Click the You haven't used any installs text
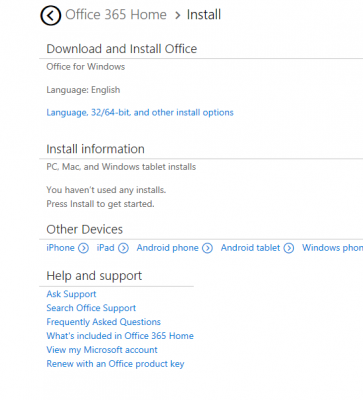 coord(106,190)
